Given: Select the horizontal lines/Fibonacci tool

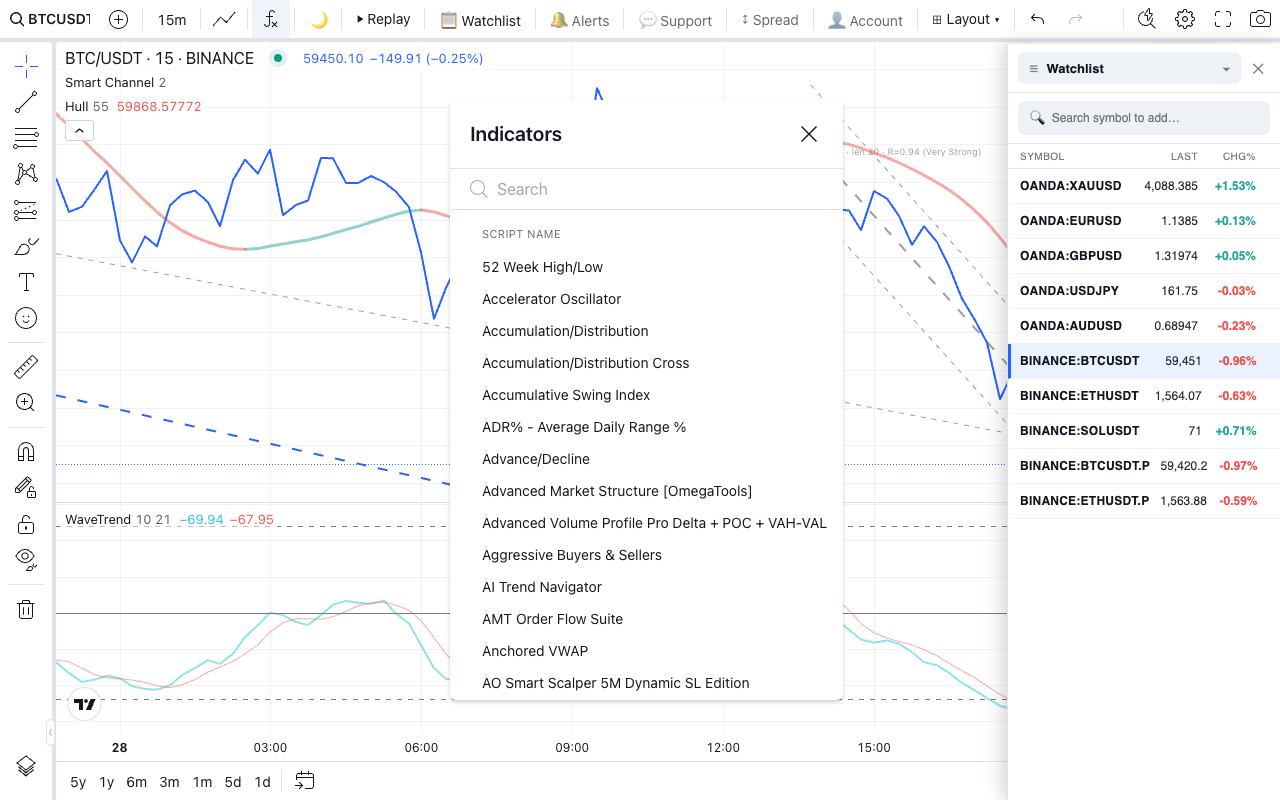Looking at the screenshot, I should pos(26,138).
